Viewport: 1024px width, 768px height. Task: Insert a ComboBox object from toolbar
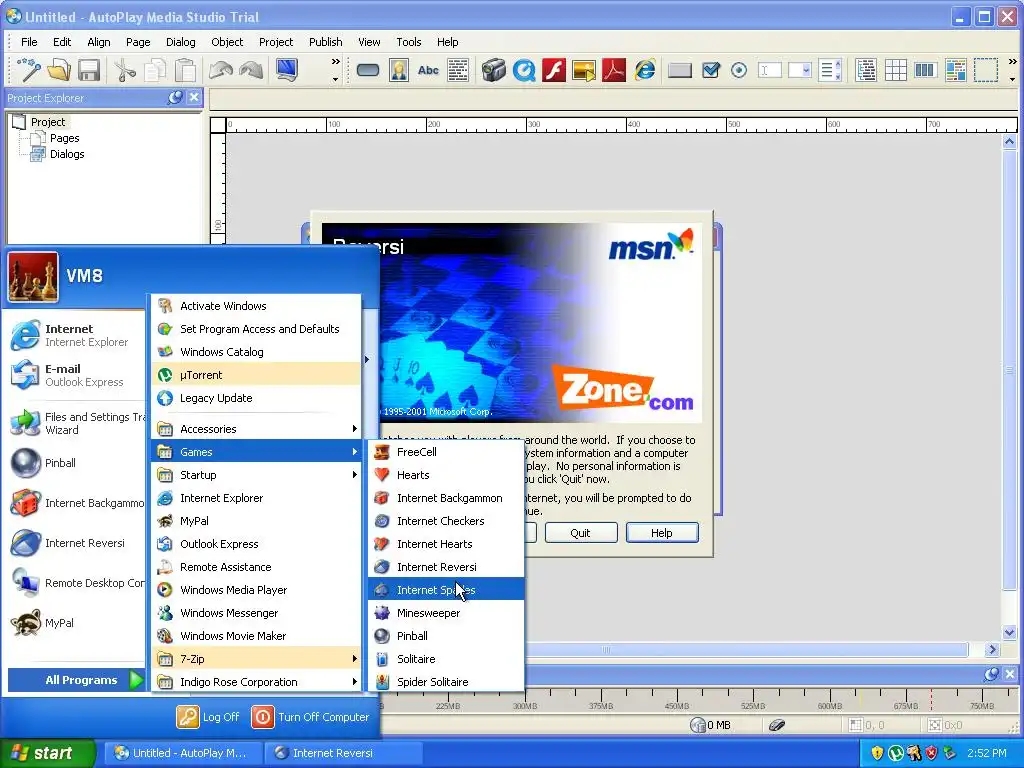click(x=799, y=70)
